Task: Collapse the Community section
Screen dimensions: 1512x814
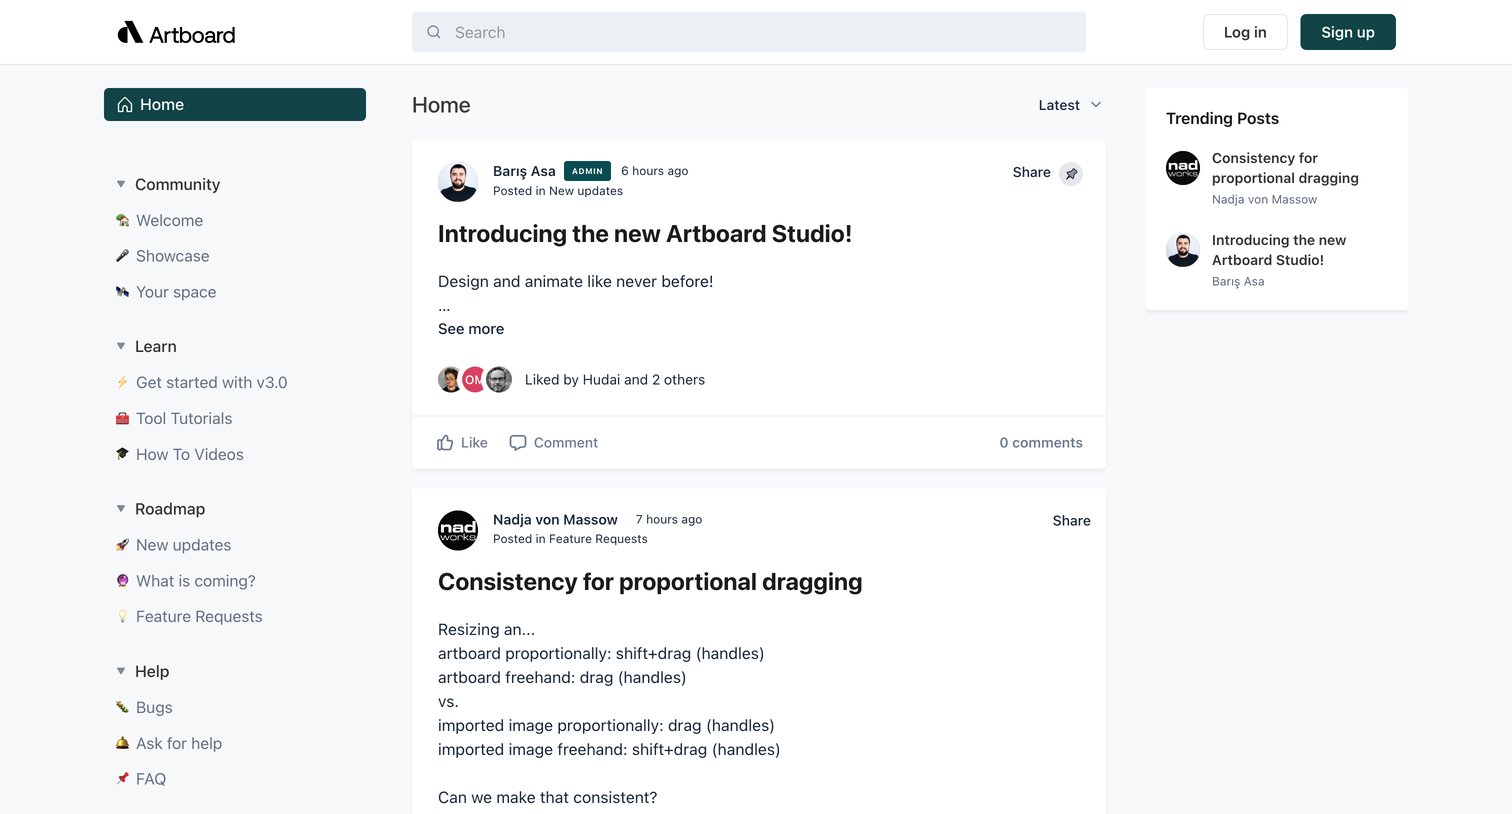Action: tap(121, 184)
